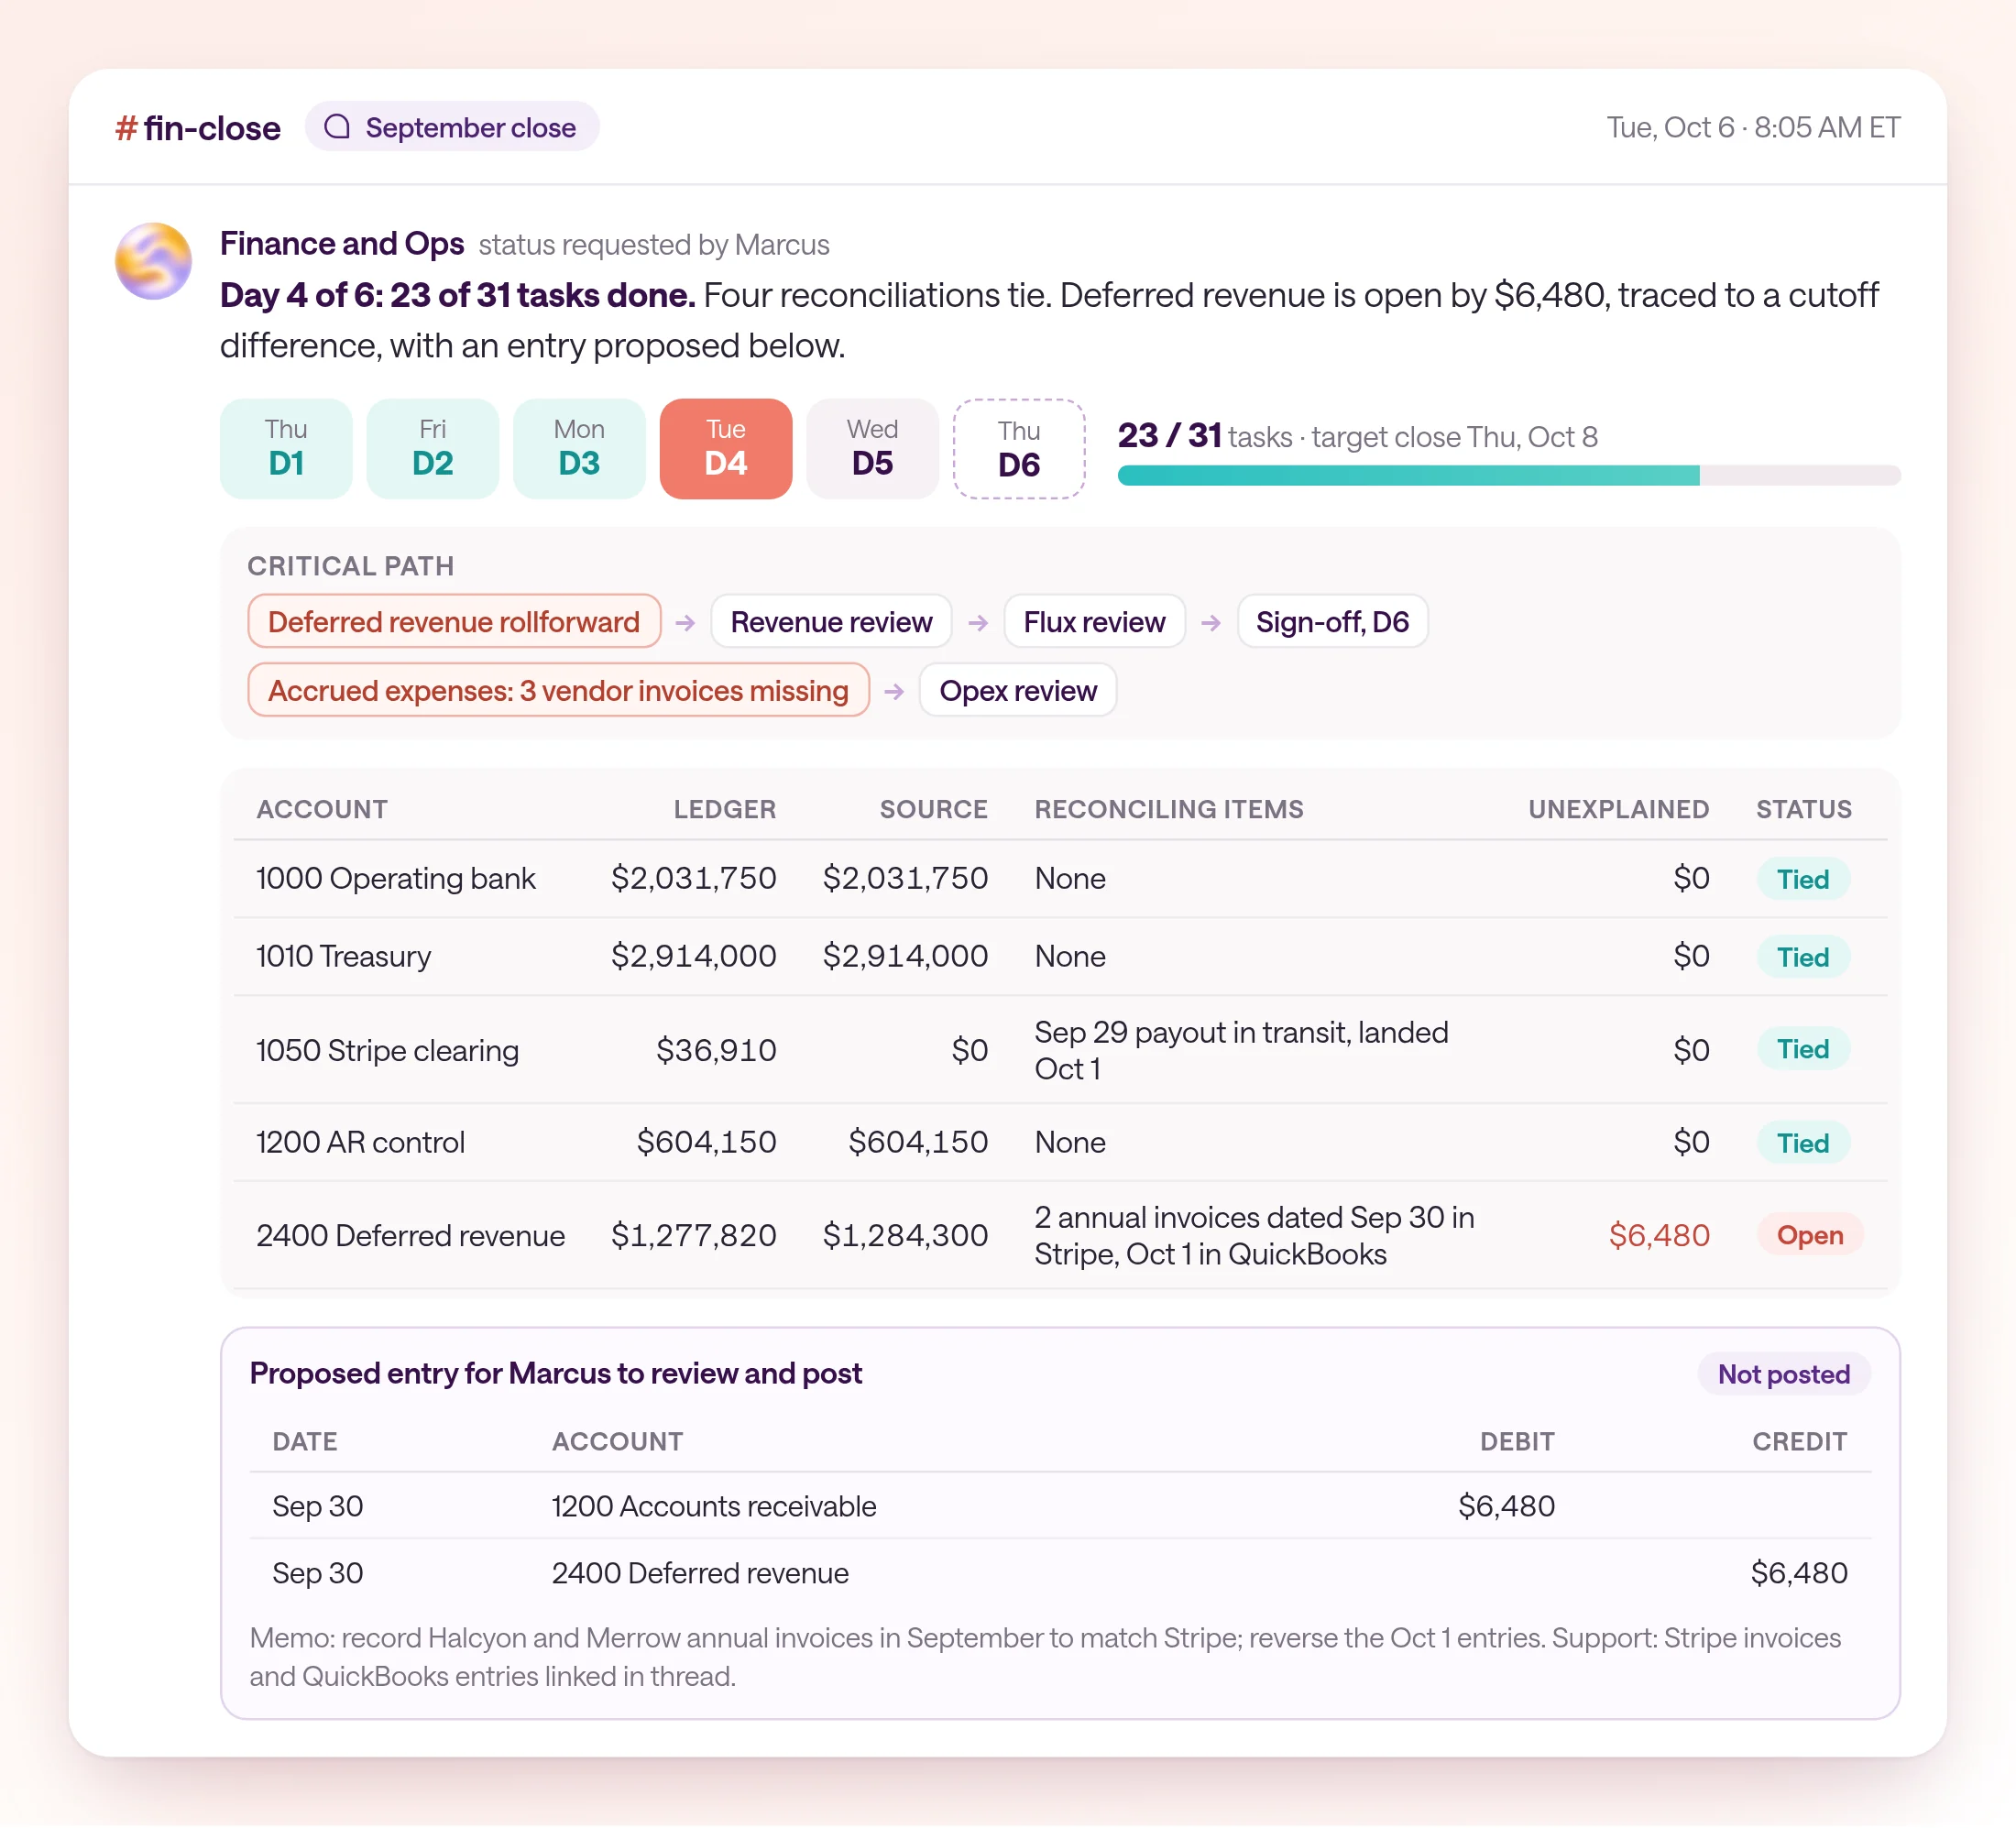The image size is (2016, 1828).
Task: Select the Mon D3 day tile
Action: click(579, 448)
